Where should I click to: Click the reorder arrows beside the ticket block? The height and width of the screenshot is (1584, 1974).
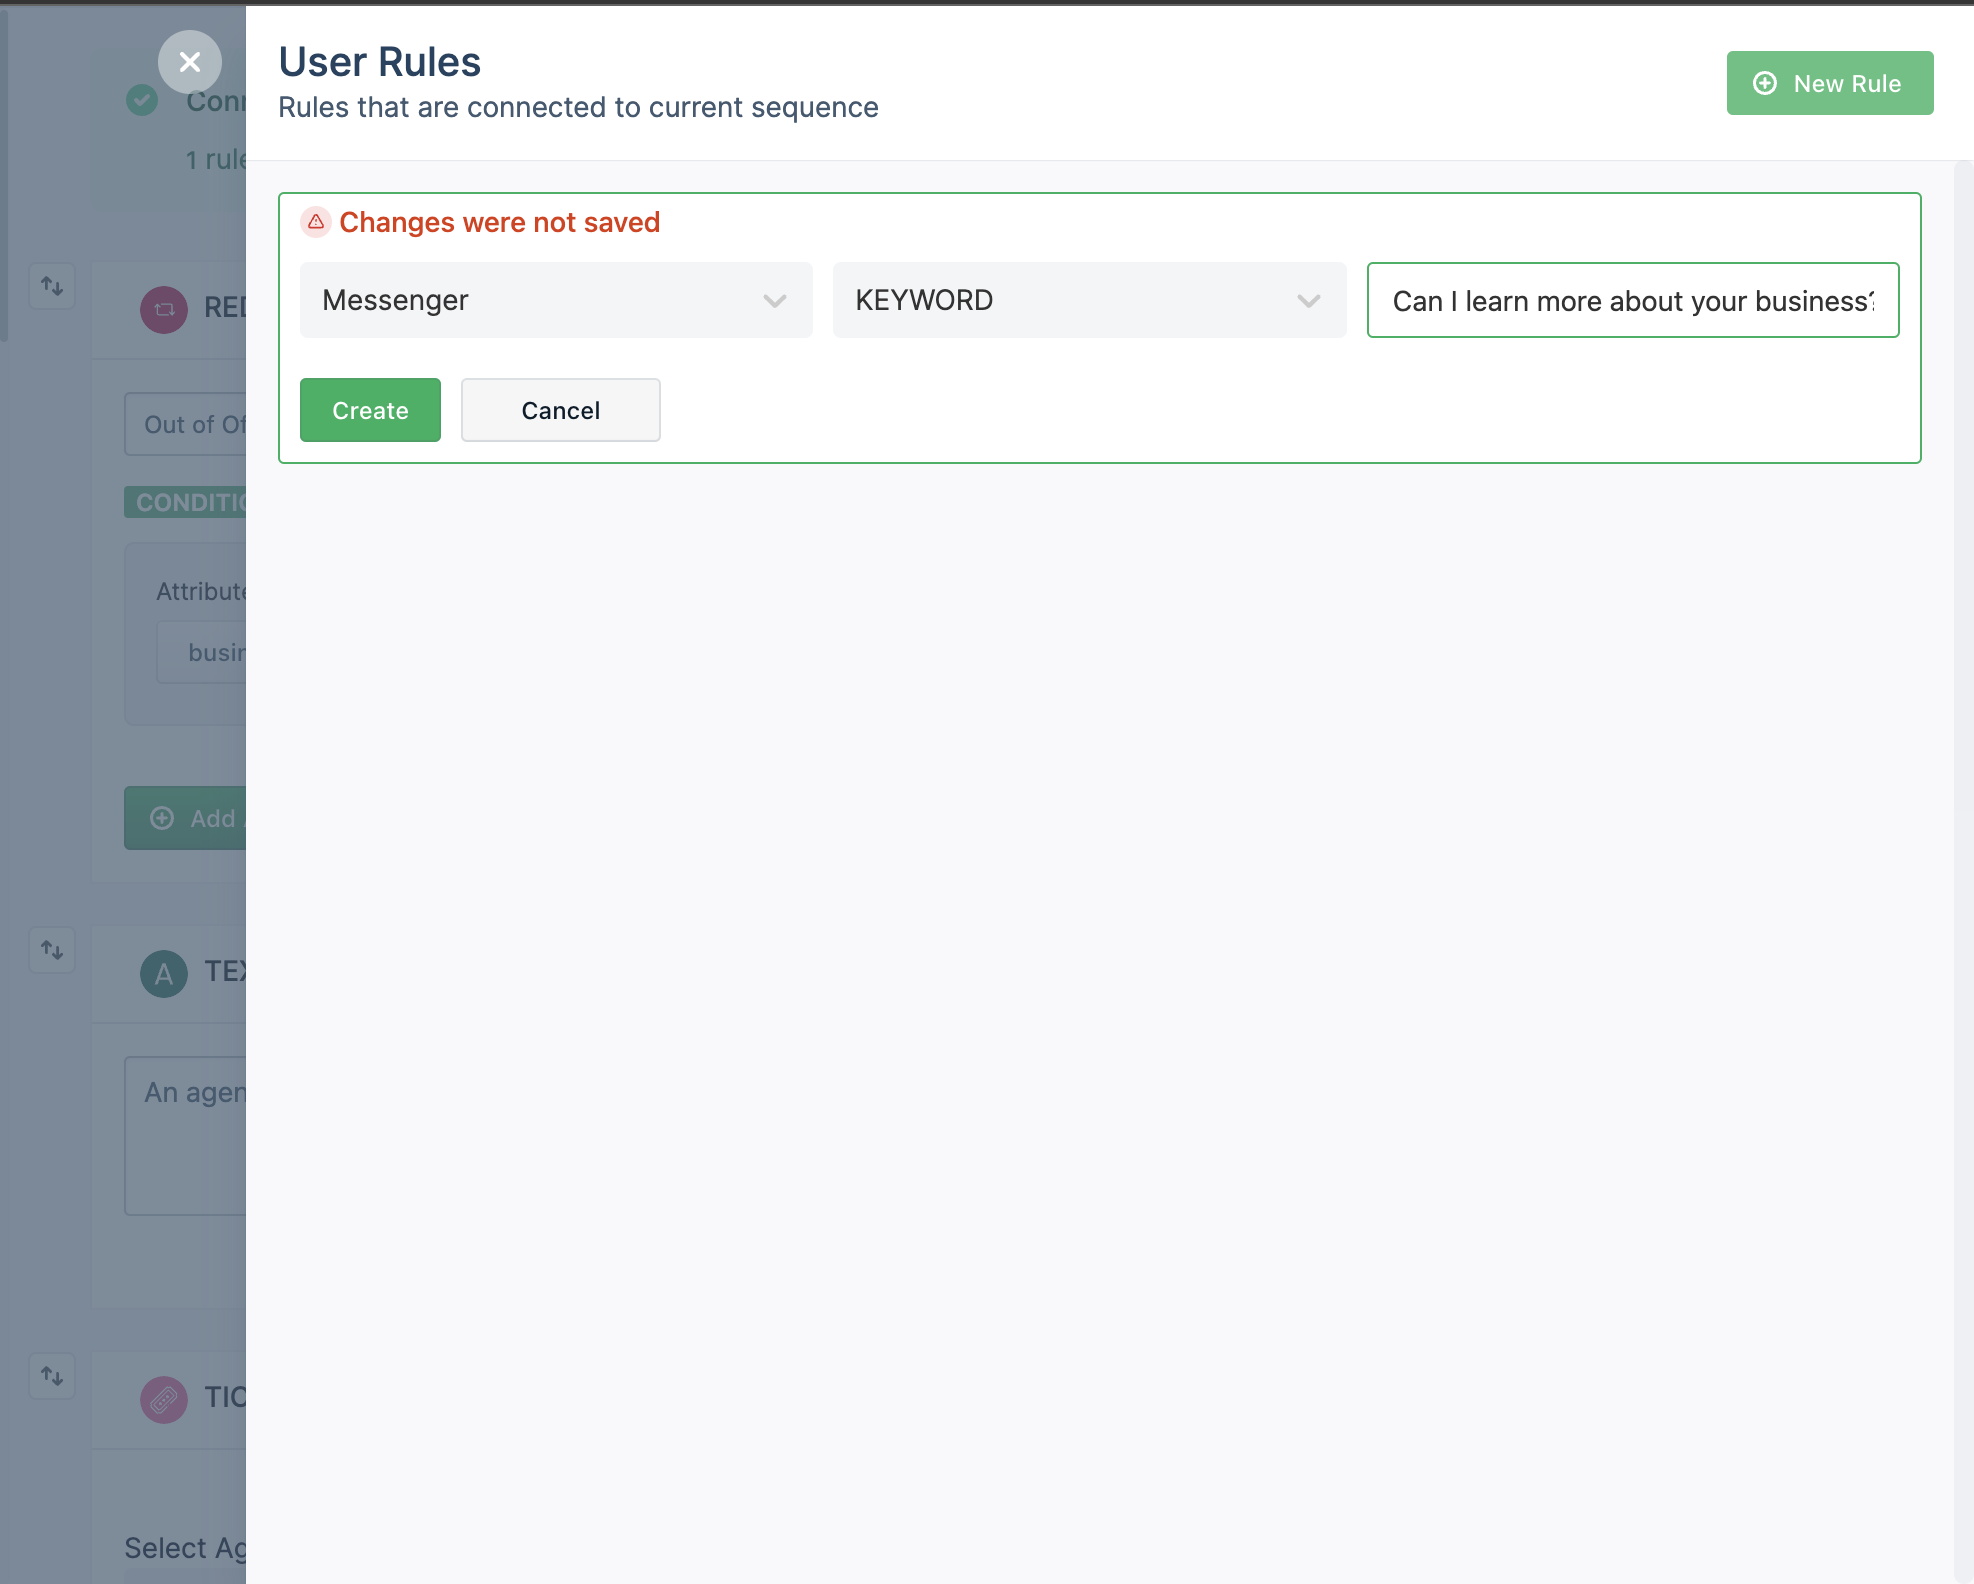(52, 1376)
